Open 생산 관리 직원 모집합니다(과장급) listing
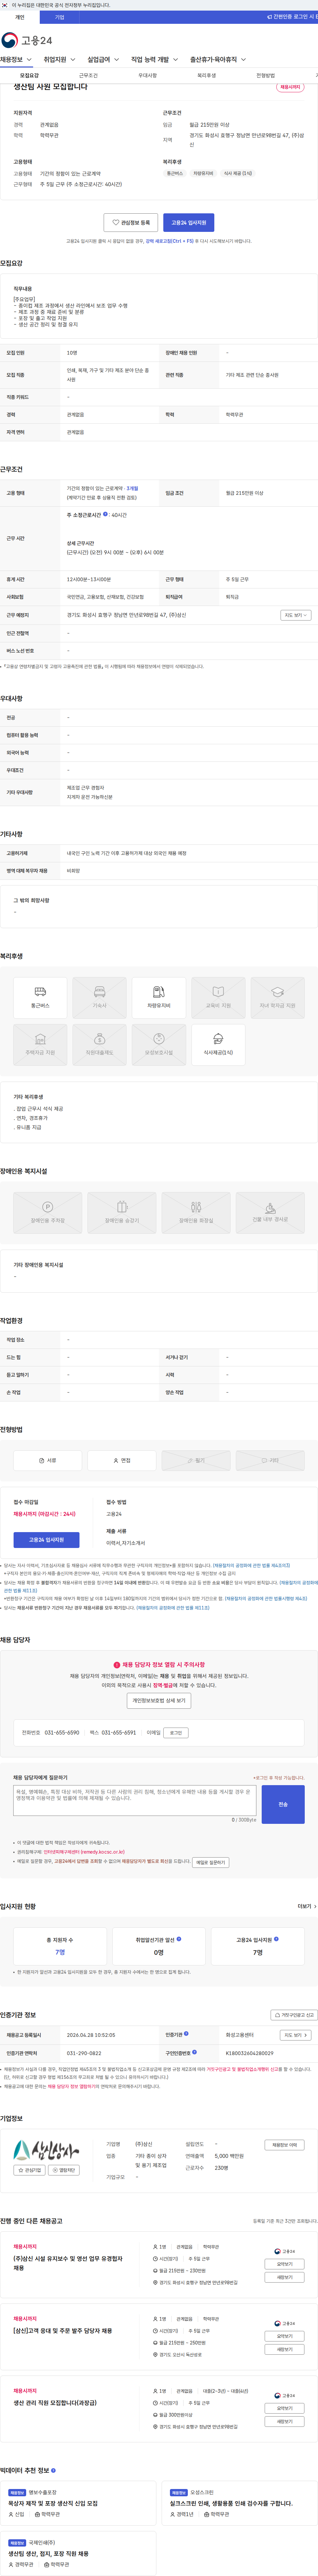Image resolution: width=318 pixels, height=2576 pixels. point(55,2403)
